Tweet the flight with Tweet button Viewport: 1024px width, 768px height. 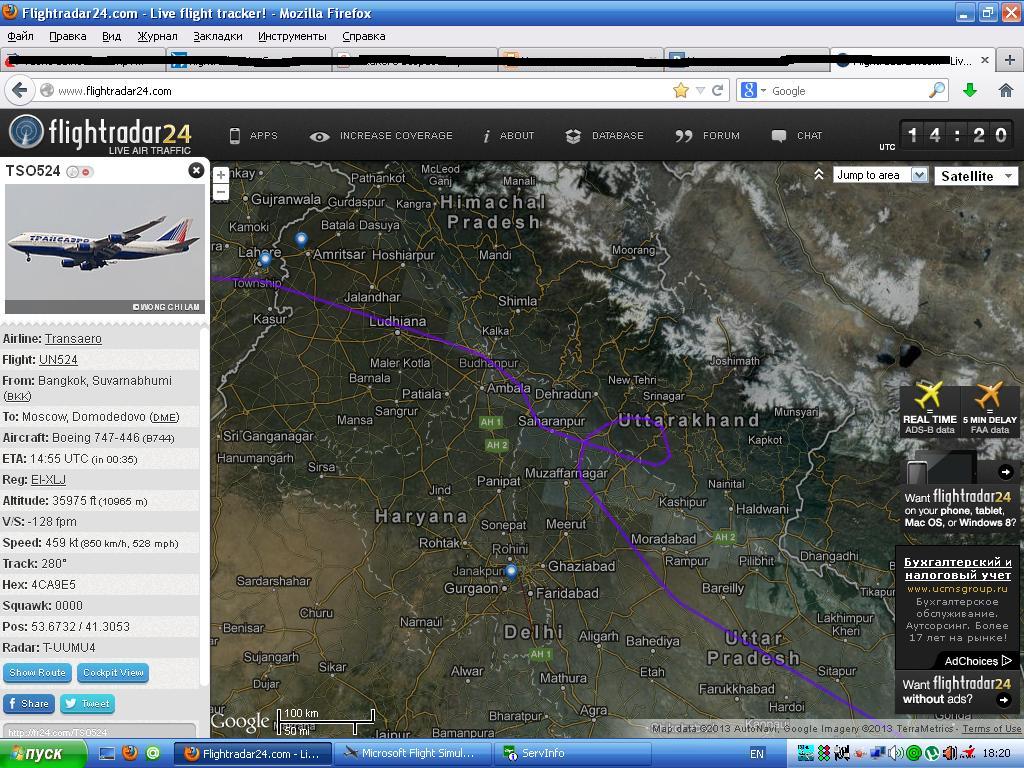[x=88, y=703]
